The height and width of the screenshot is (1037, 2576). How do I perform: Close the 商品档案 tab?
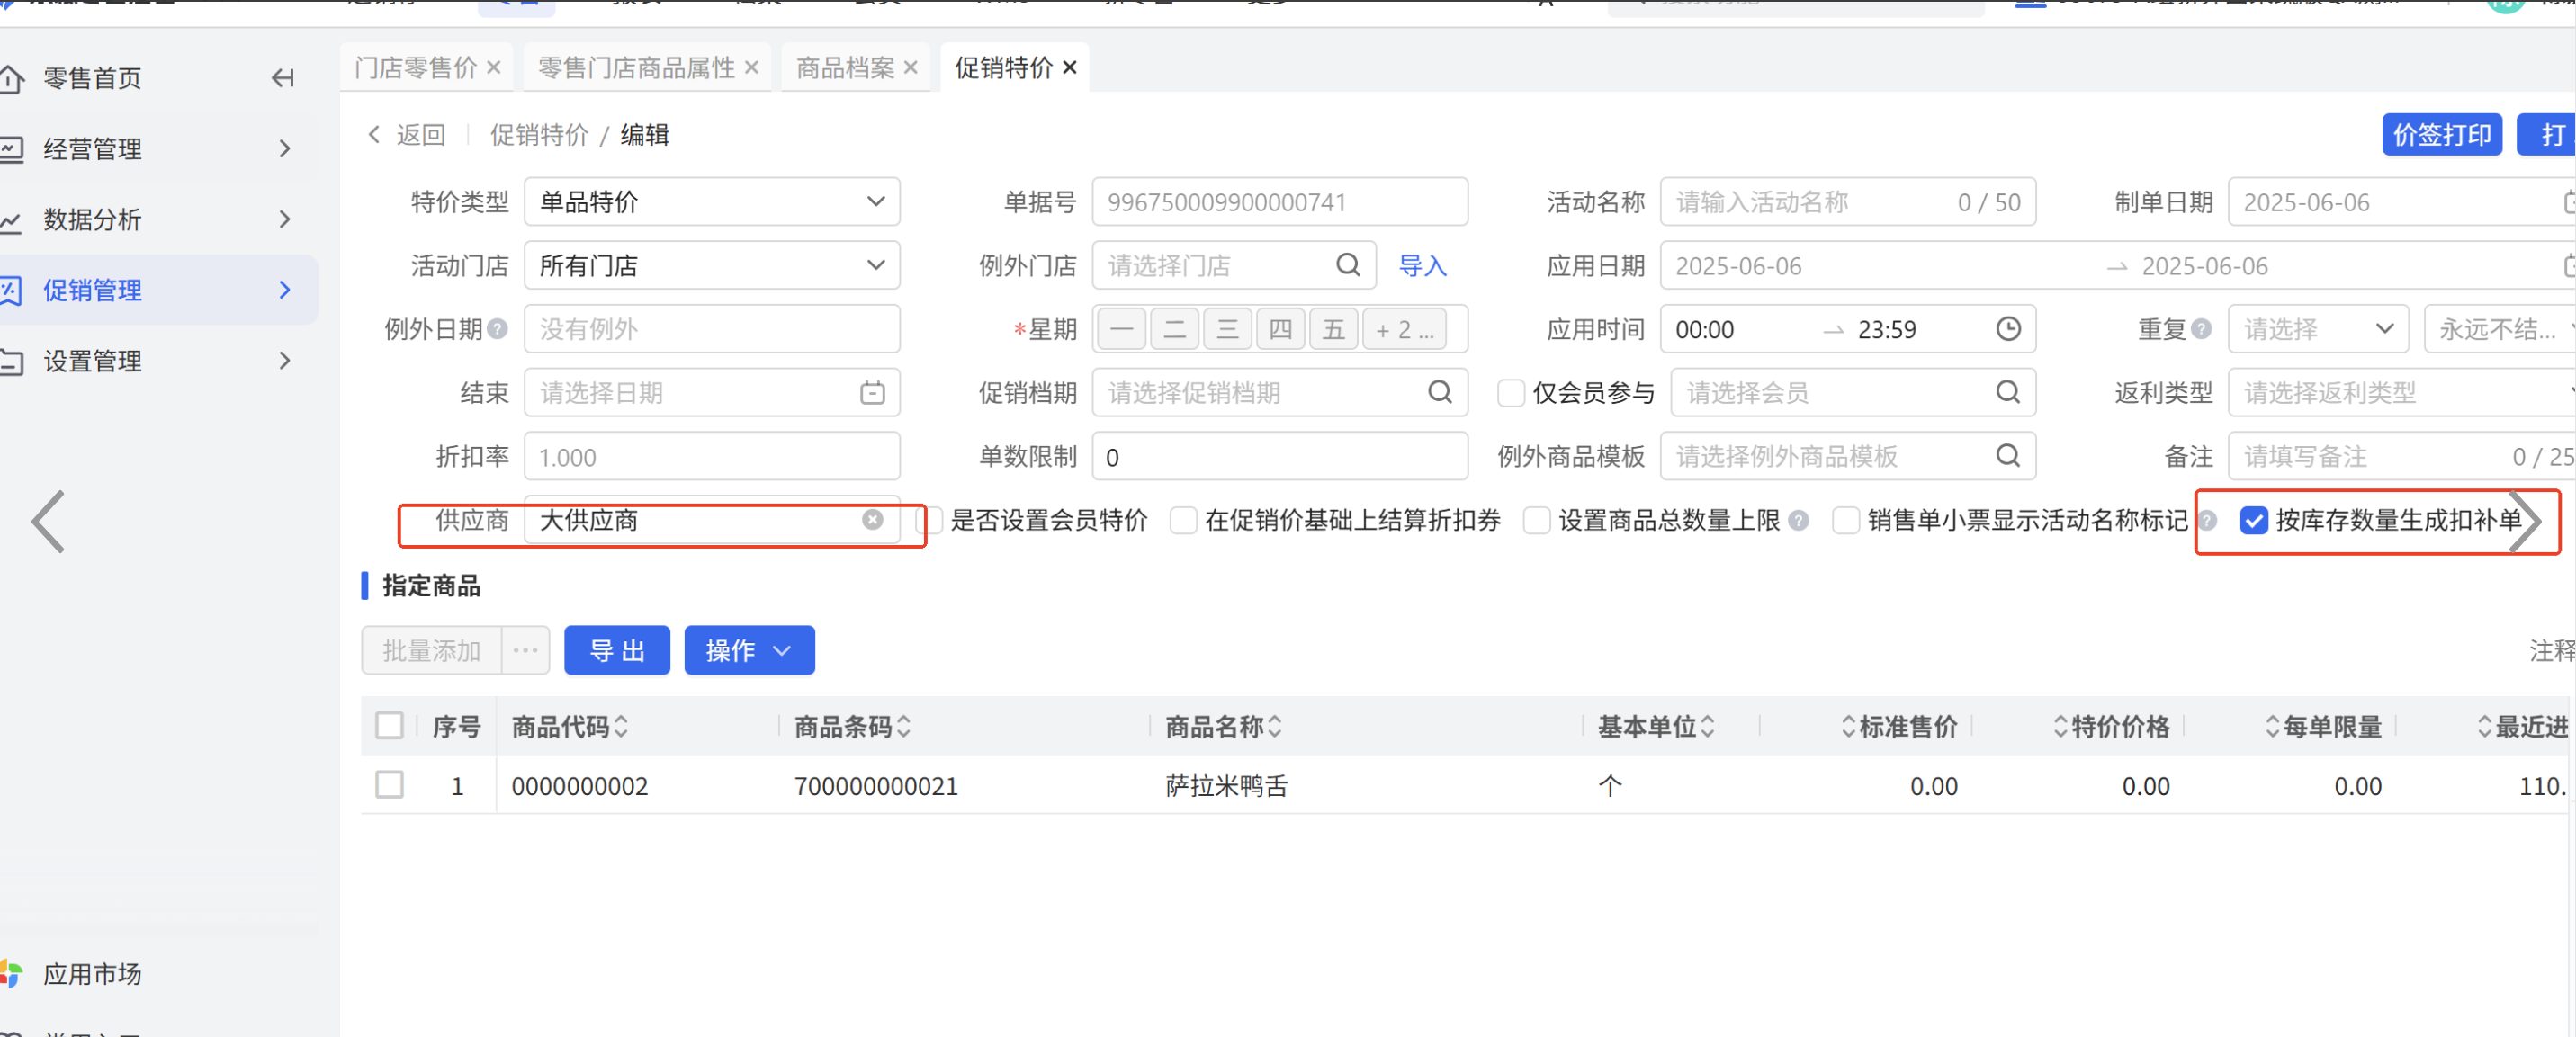click(911, 67)
